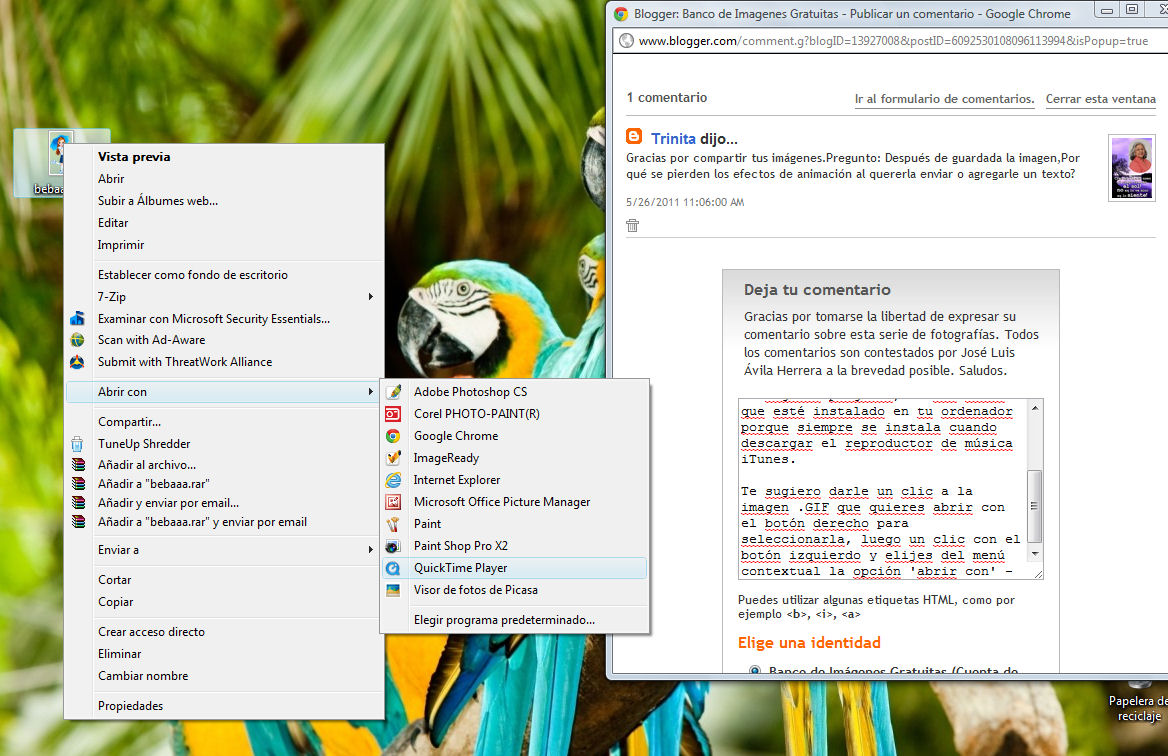
Task: Click the comment box scrollbar thumb
Action: pyautogui.click(x=1035, y=506)
